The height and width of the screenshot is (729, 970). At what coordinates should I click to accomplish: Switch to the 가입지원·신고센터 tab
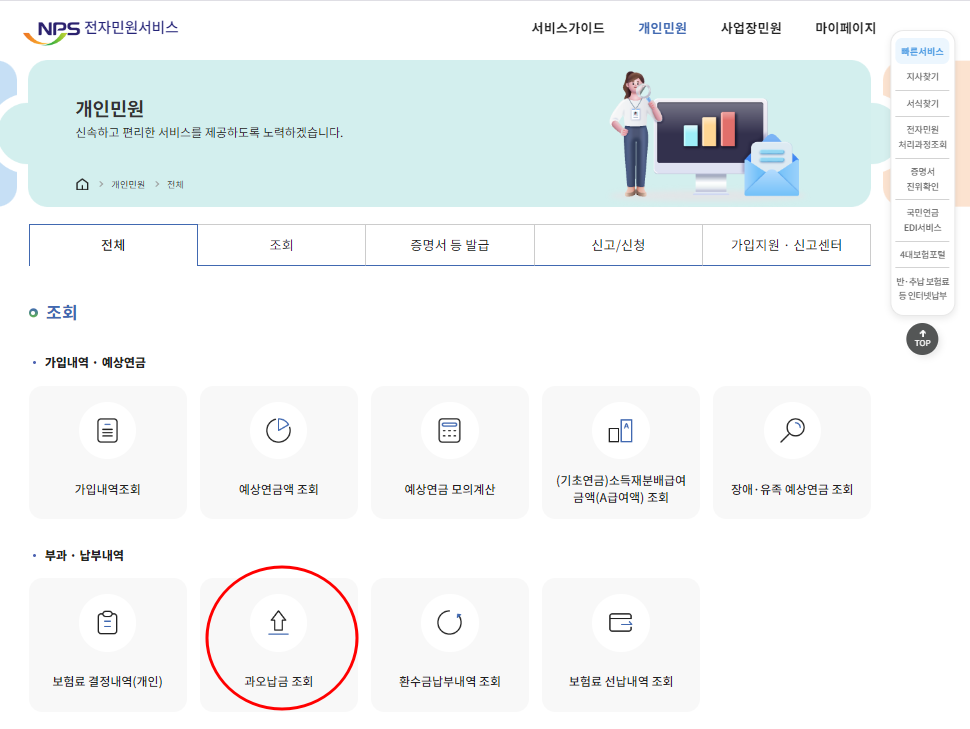(x=787, y=245)
